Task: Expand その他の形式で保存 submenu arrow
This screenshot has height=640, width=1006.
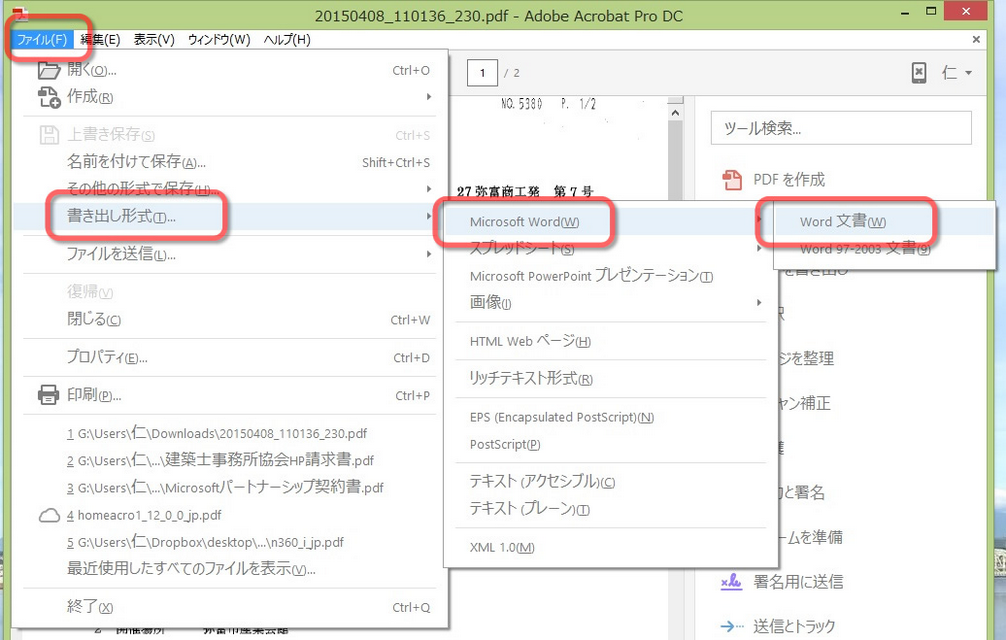Action: tap(429, 189)
